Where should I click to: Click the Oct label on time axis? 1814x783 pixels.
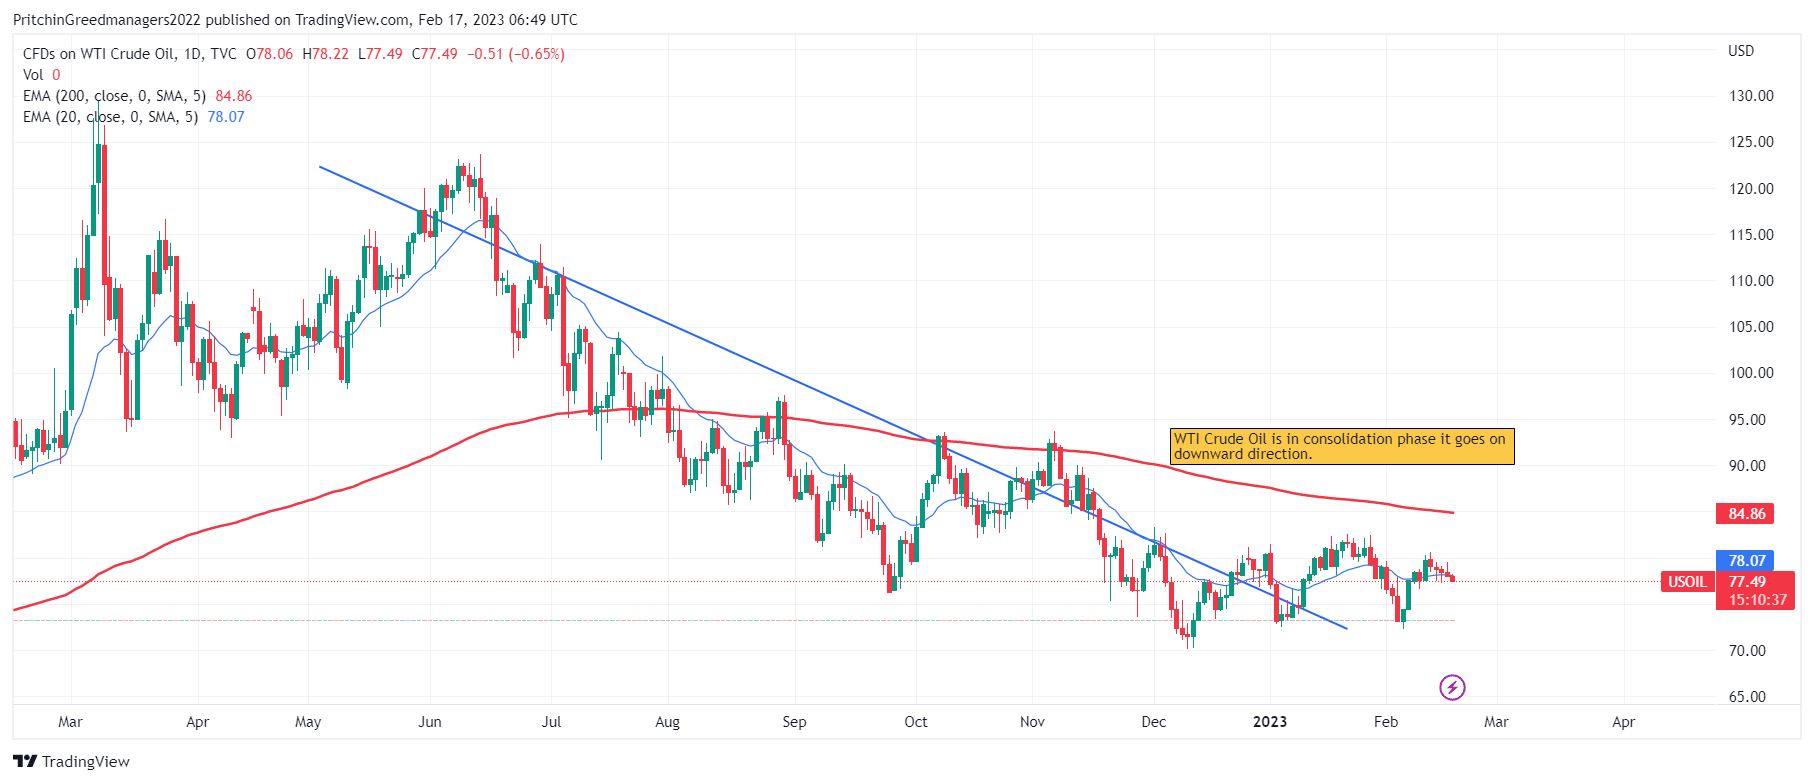pos(916,722)
